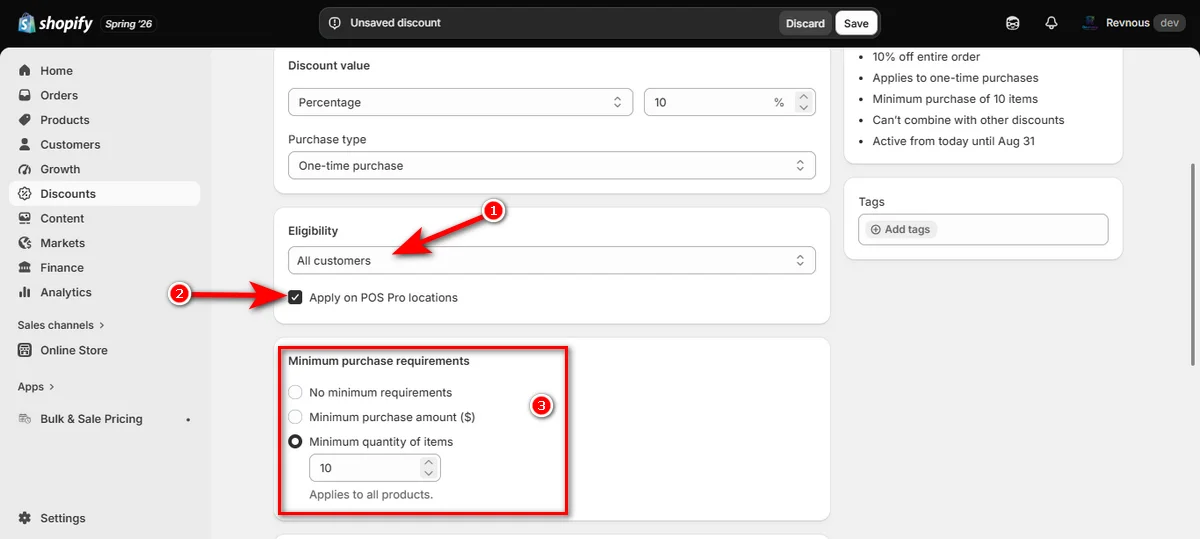Expand the Apps section
The width and height of the screenshot is (1200, 539).
pos(36,387)
